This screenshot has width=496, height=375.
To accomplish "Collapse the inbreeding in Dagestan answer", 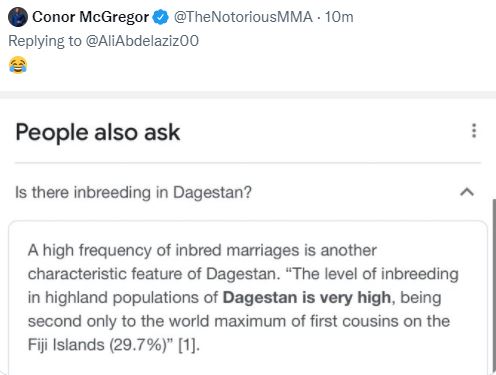I will pyautogui.click(x=467, y=192).
